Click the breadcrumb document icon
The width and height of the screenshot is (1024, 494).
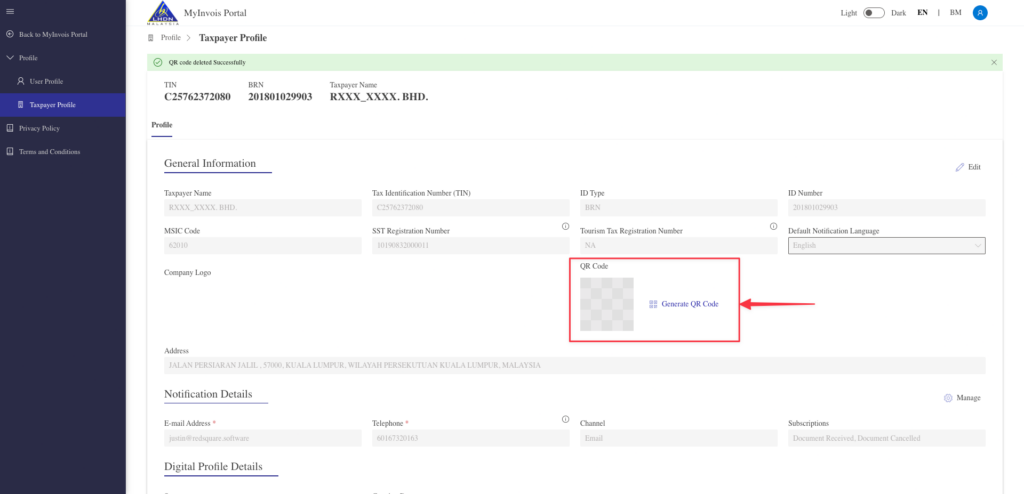click(x=152, y=38)
